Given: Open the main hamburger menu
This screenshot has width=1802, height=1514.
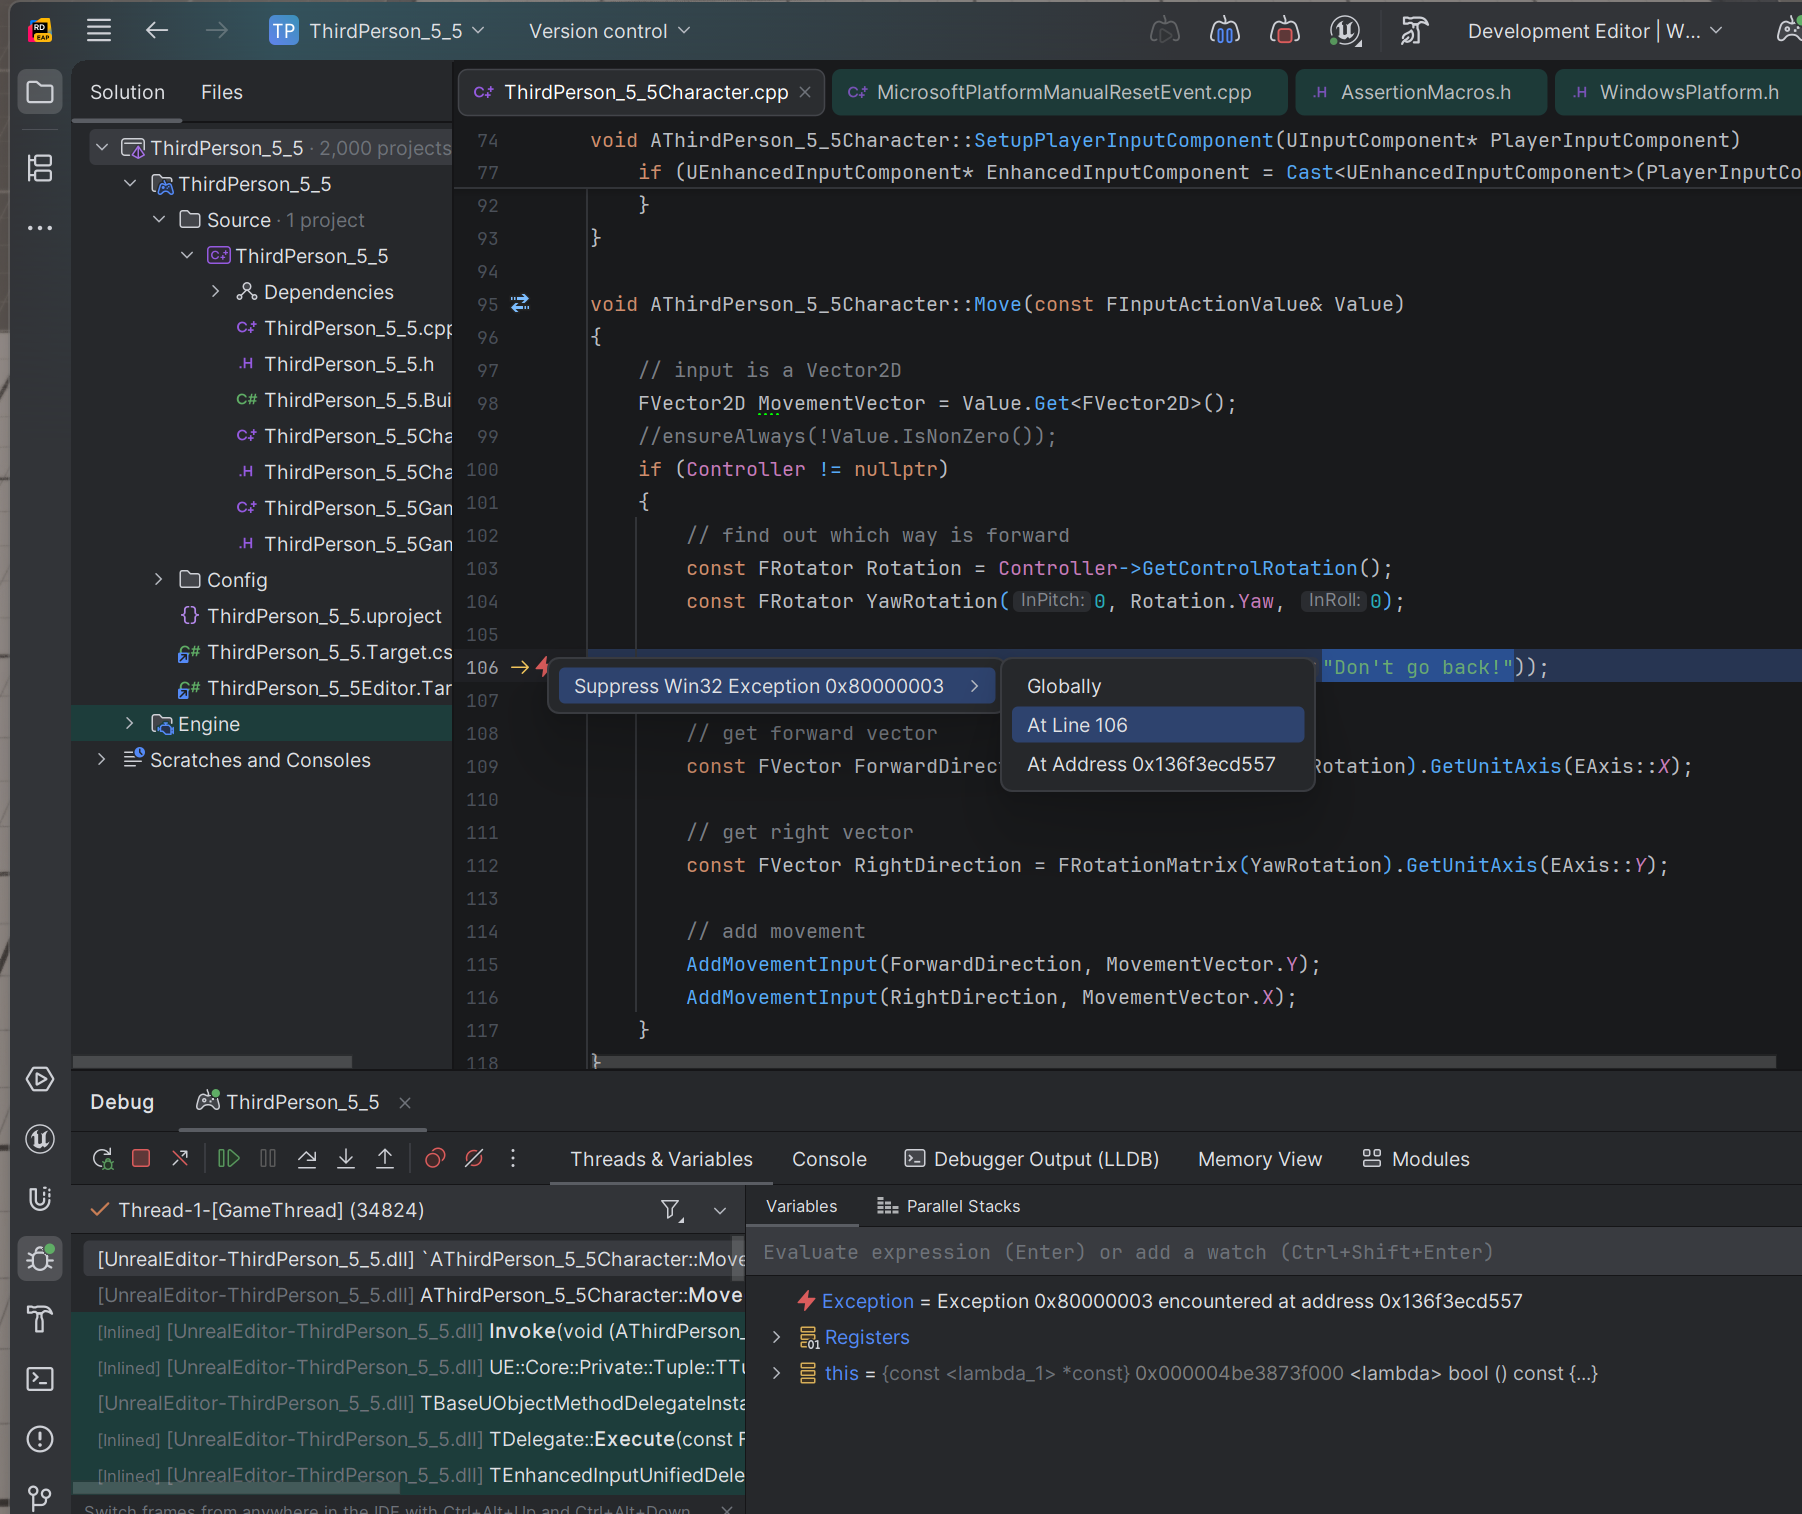Looking at the screenshot, I should pos(98,31).
